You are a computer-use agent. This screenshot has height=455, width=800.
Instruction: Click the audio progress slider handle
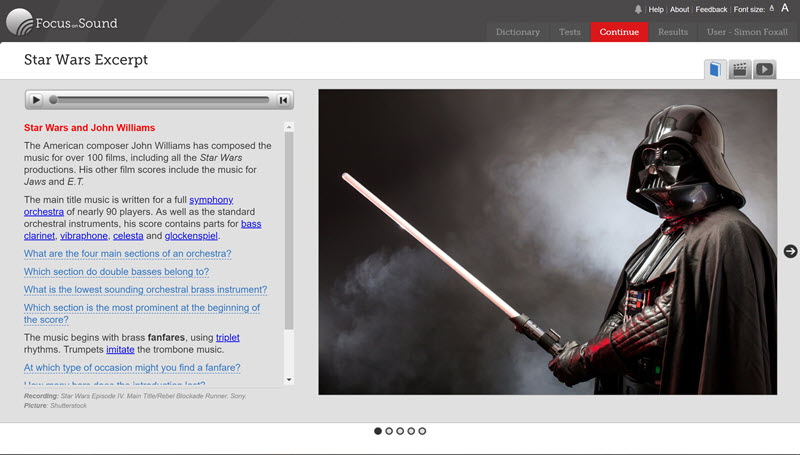click(53, 100)
